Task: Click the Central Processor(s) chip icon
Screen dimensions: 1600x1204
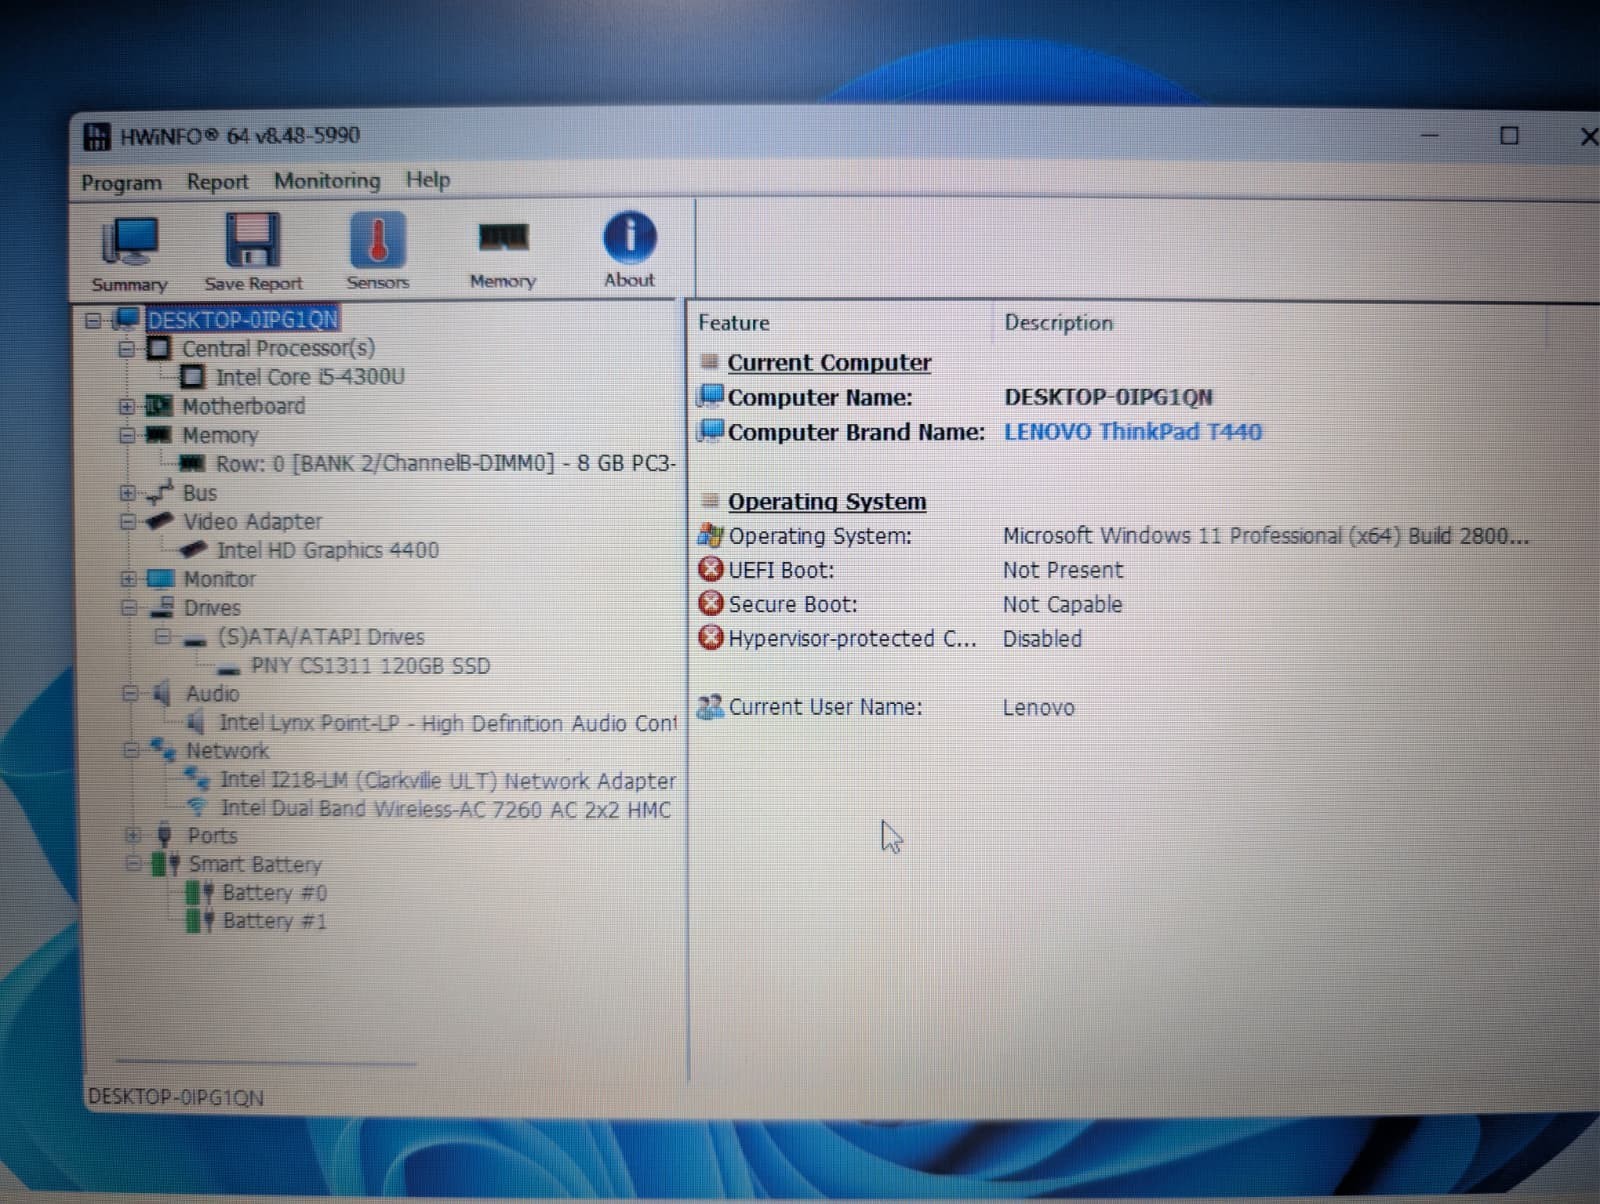Action: [x=158, y=348]
